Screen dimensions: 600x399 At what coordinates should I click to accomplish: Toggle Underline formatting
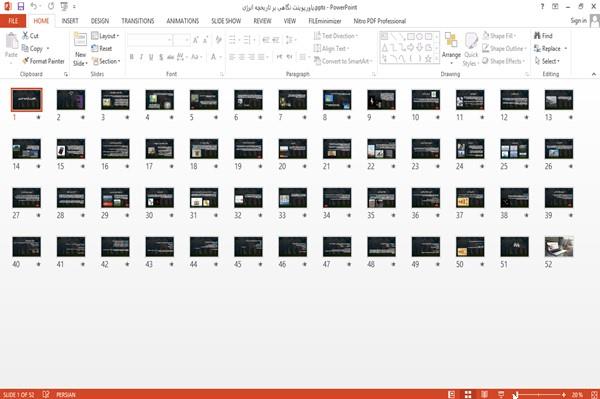[151, 57]
